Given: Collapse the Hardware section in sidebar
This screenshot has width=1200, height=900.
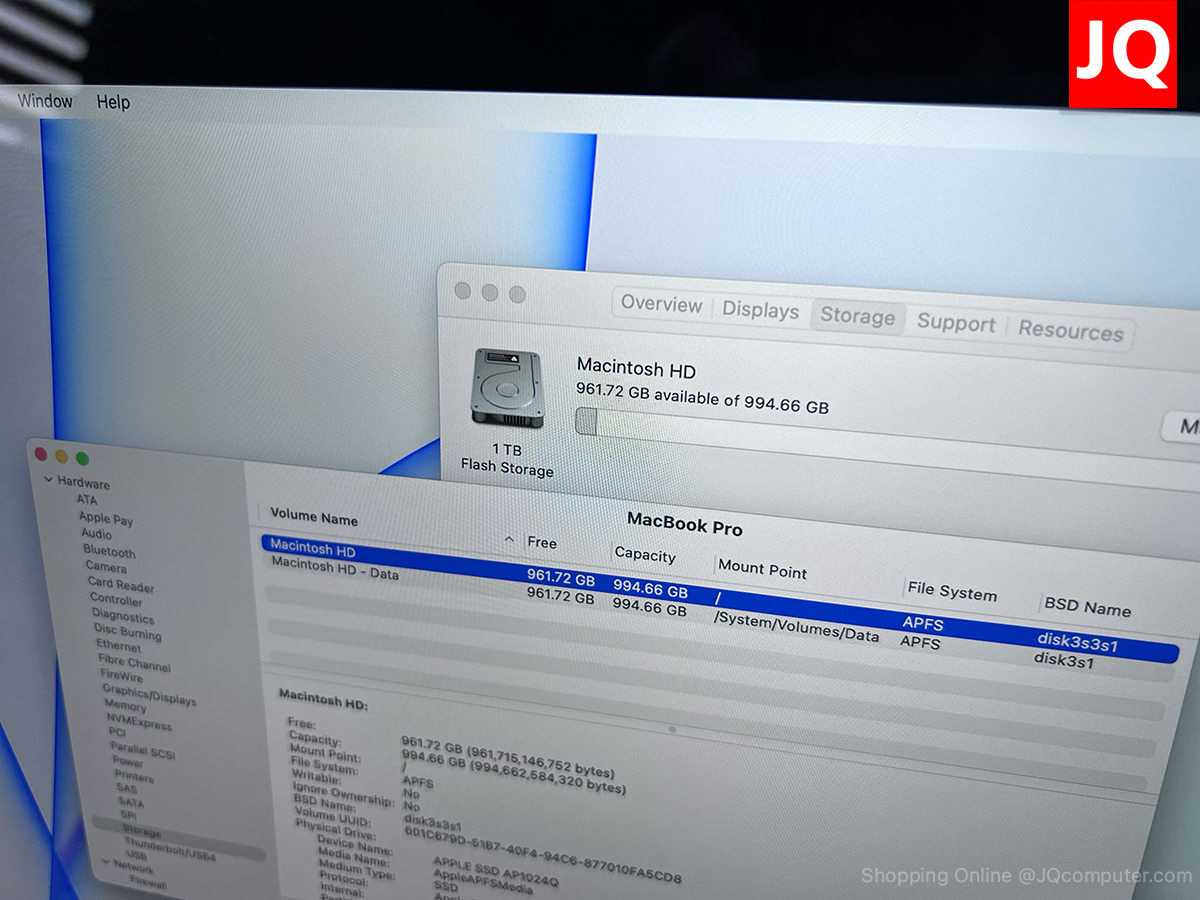Looking at the screenshot, I should pyautogui.click(x=48, y=480).
